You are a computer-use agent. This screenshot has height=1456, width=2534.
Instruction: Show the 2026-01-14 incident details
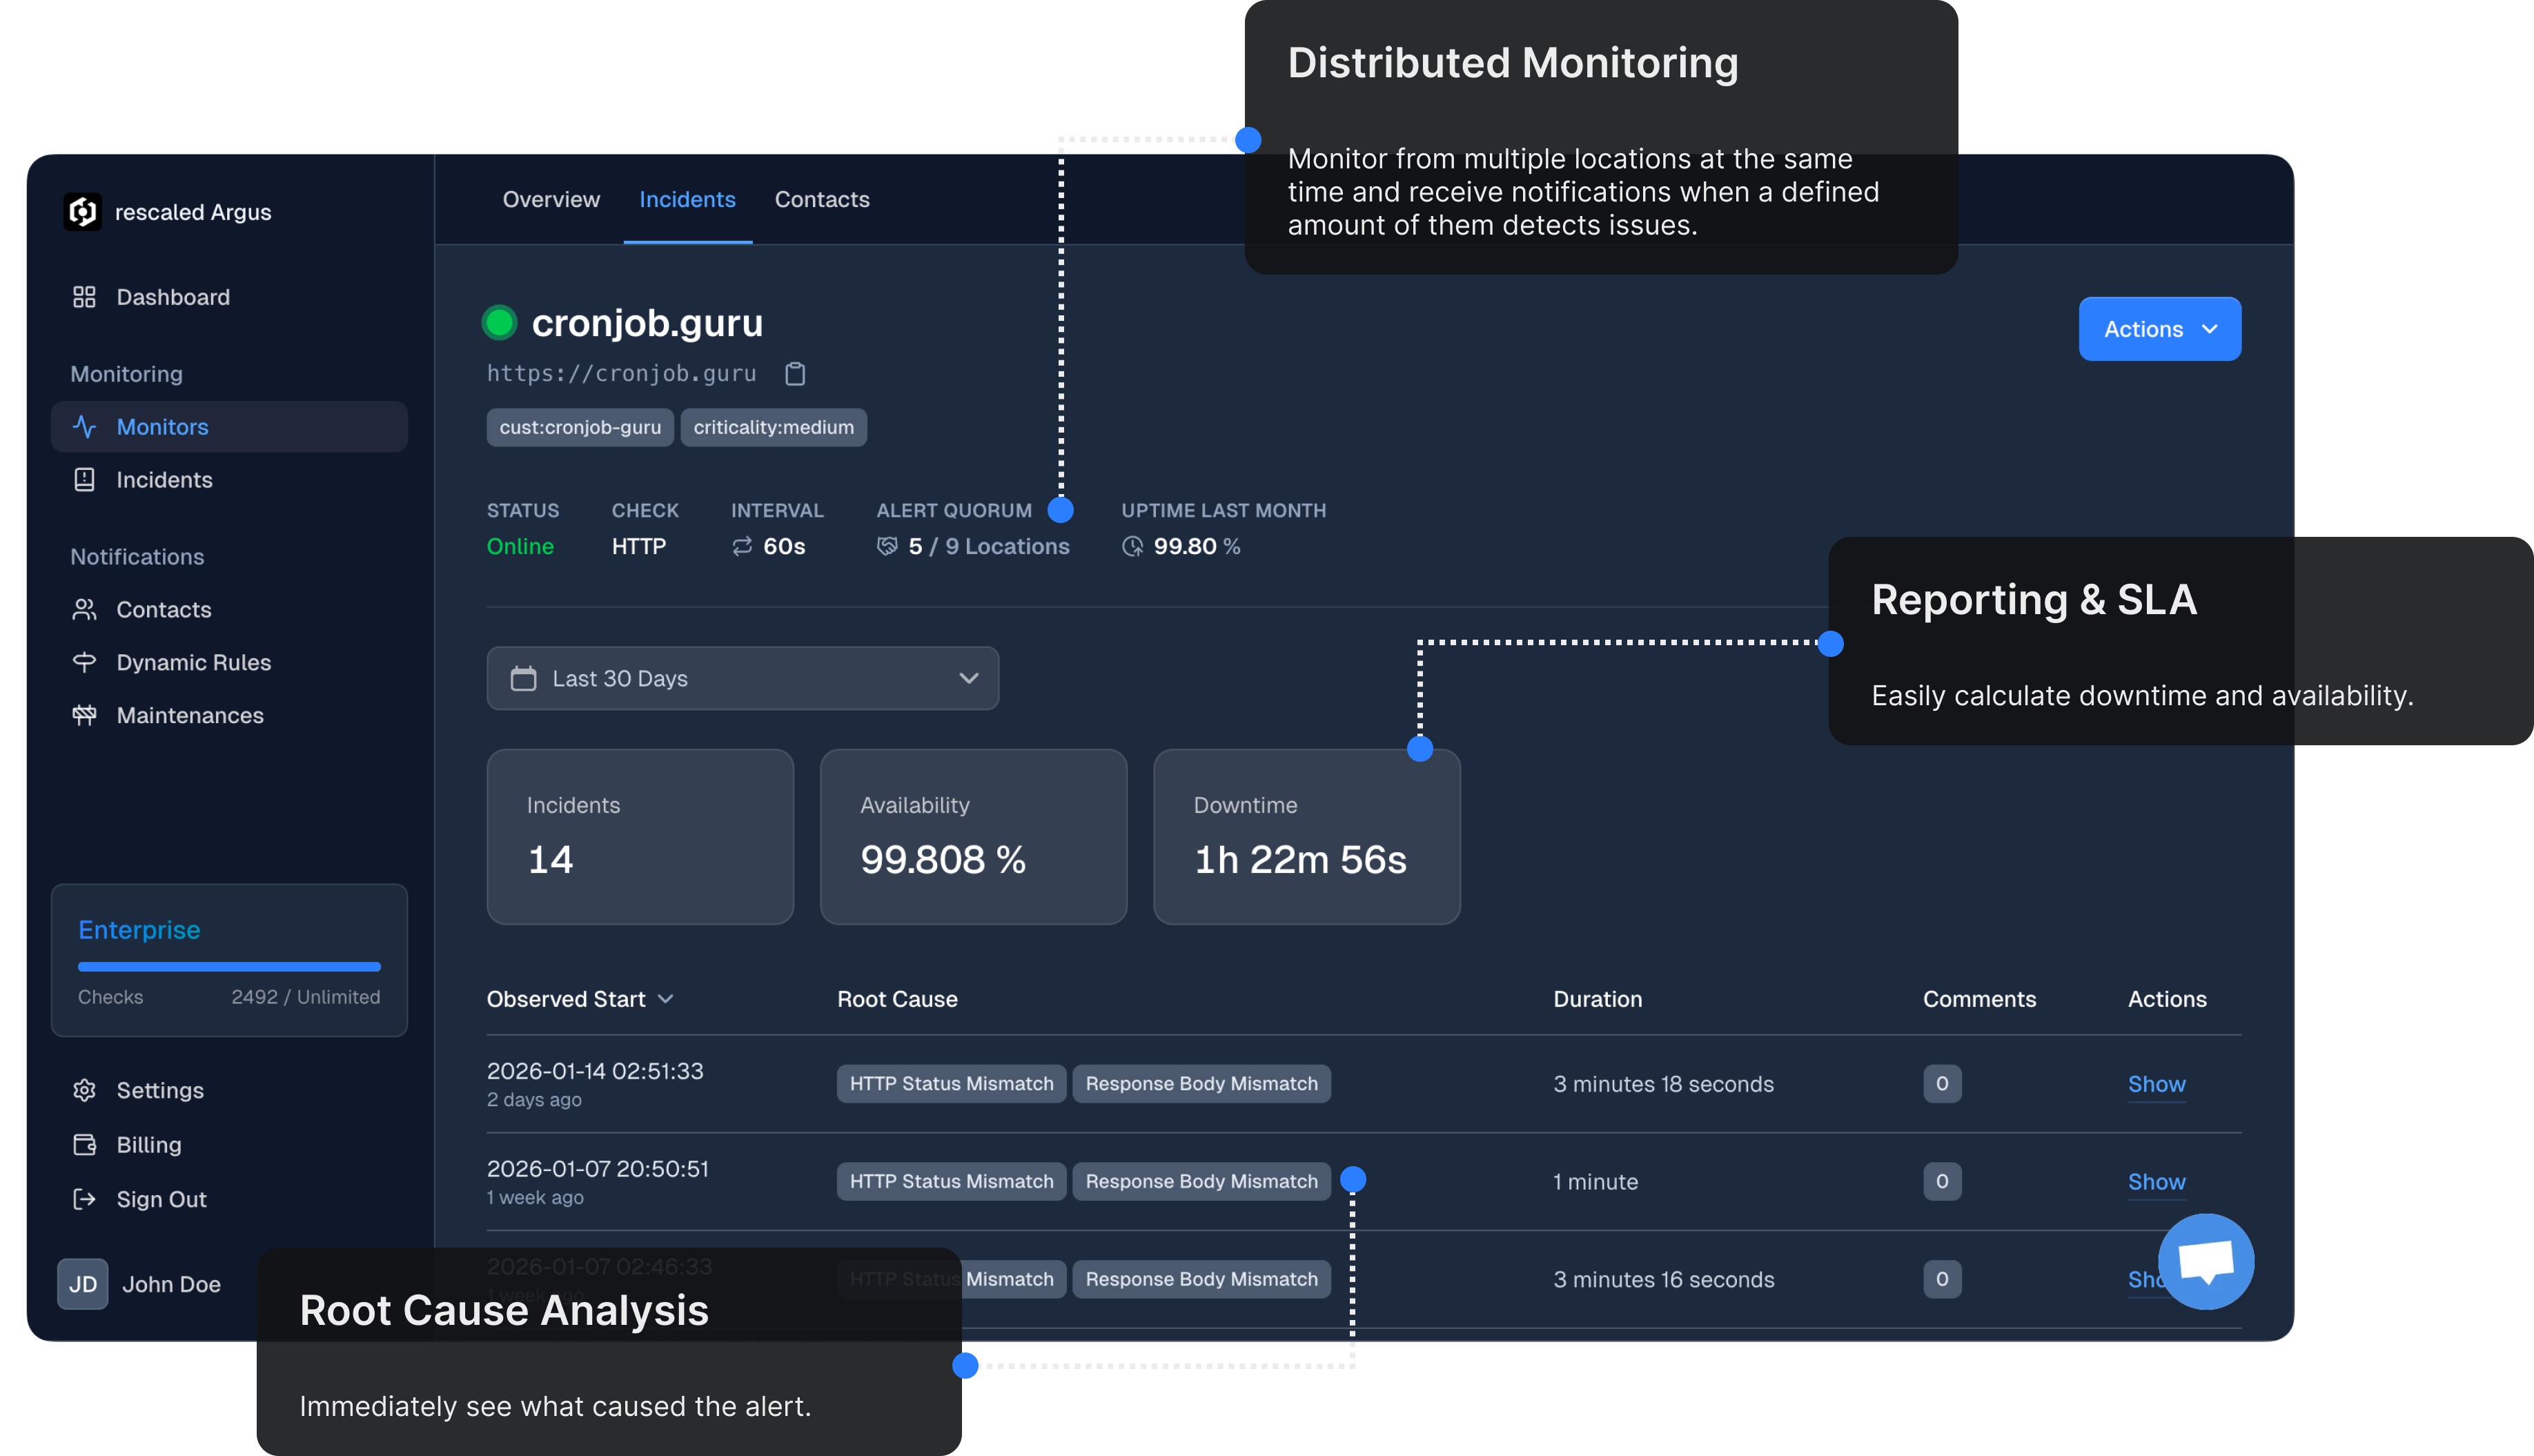tap(2156, 1084)
